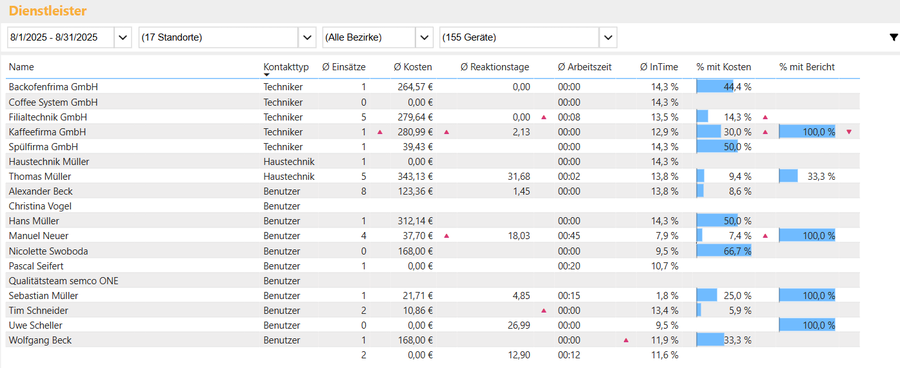Click the 31,68 Reaktionstage value
The image size is (900, 368).
click(519, 176)
